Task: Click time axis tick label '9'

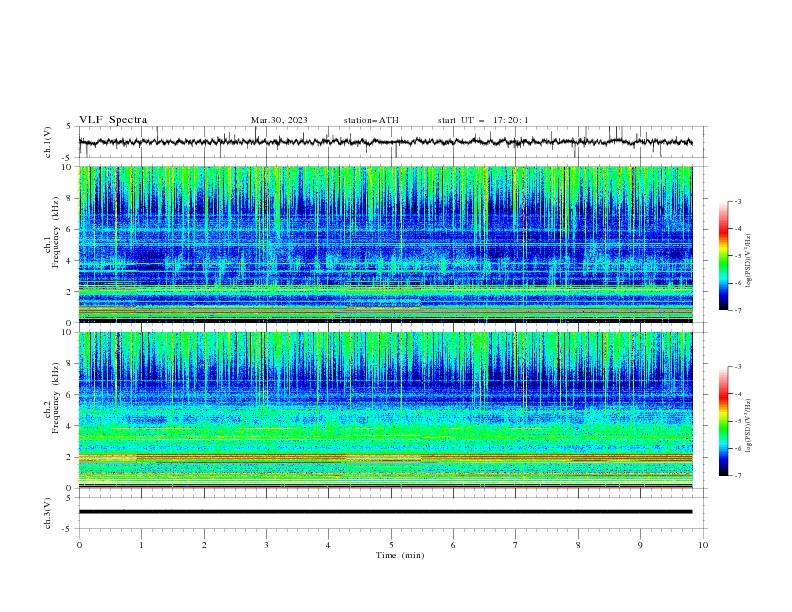Action: pyautogui.click(x=640, y=545)
